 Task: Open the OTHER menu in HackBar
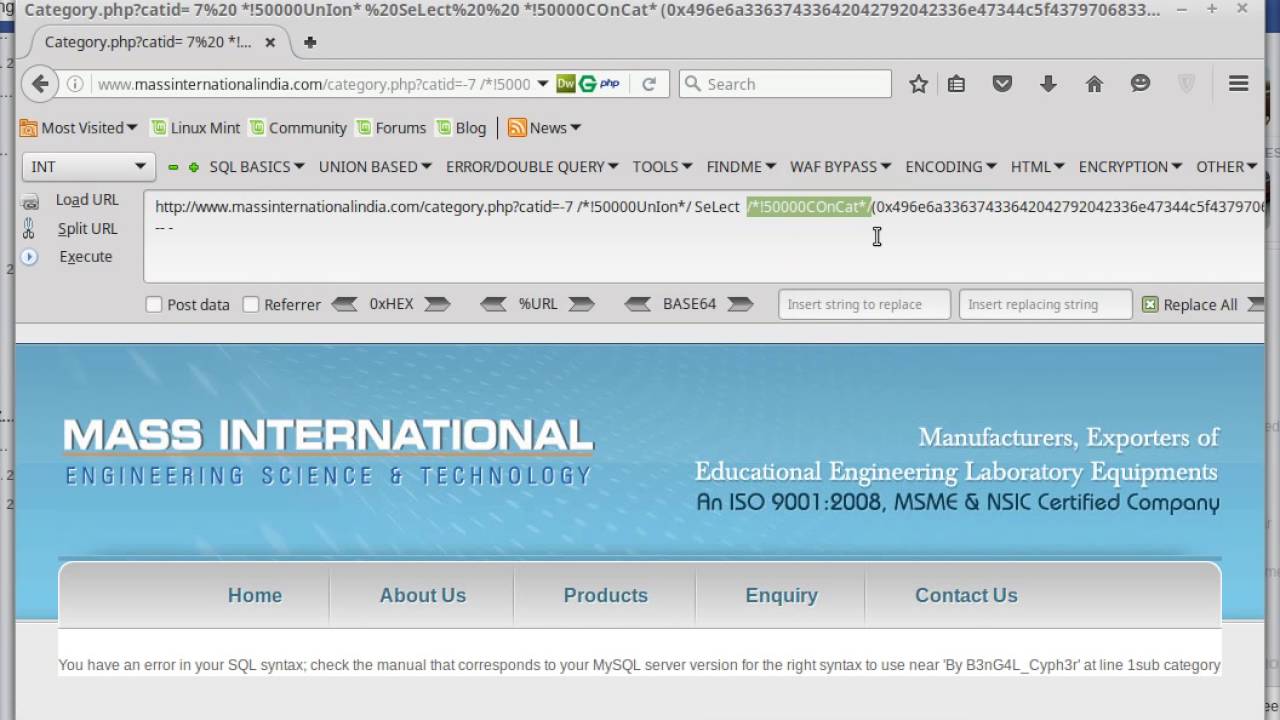[1226, 167]
